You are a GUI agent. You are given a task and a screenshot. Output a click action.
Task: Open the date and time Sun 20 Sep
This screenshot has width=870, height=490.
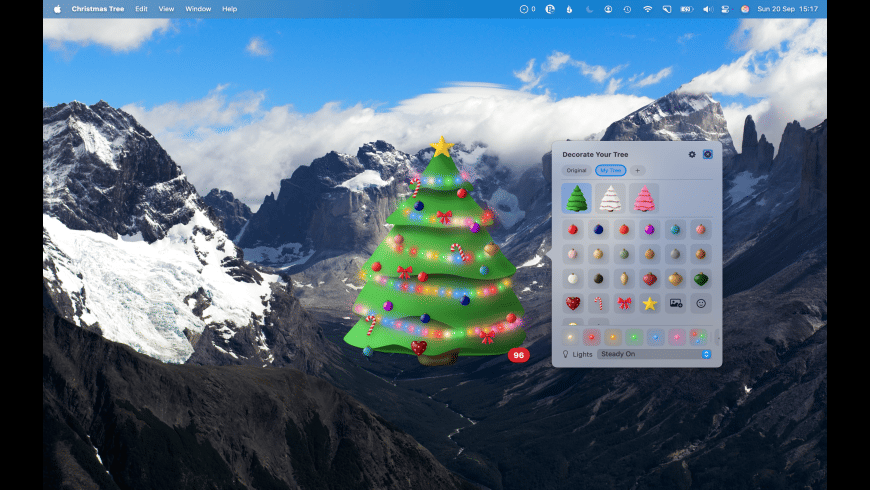787,9
